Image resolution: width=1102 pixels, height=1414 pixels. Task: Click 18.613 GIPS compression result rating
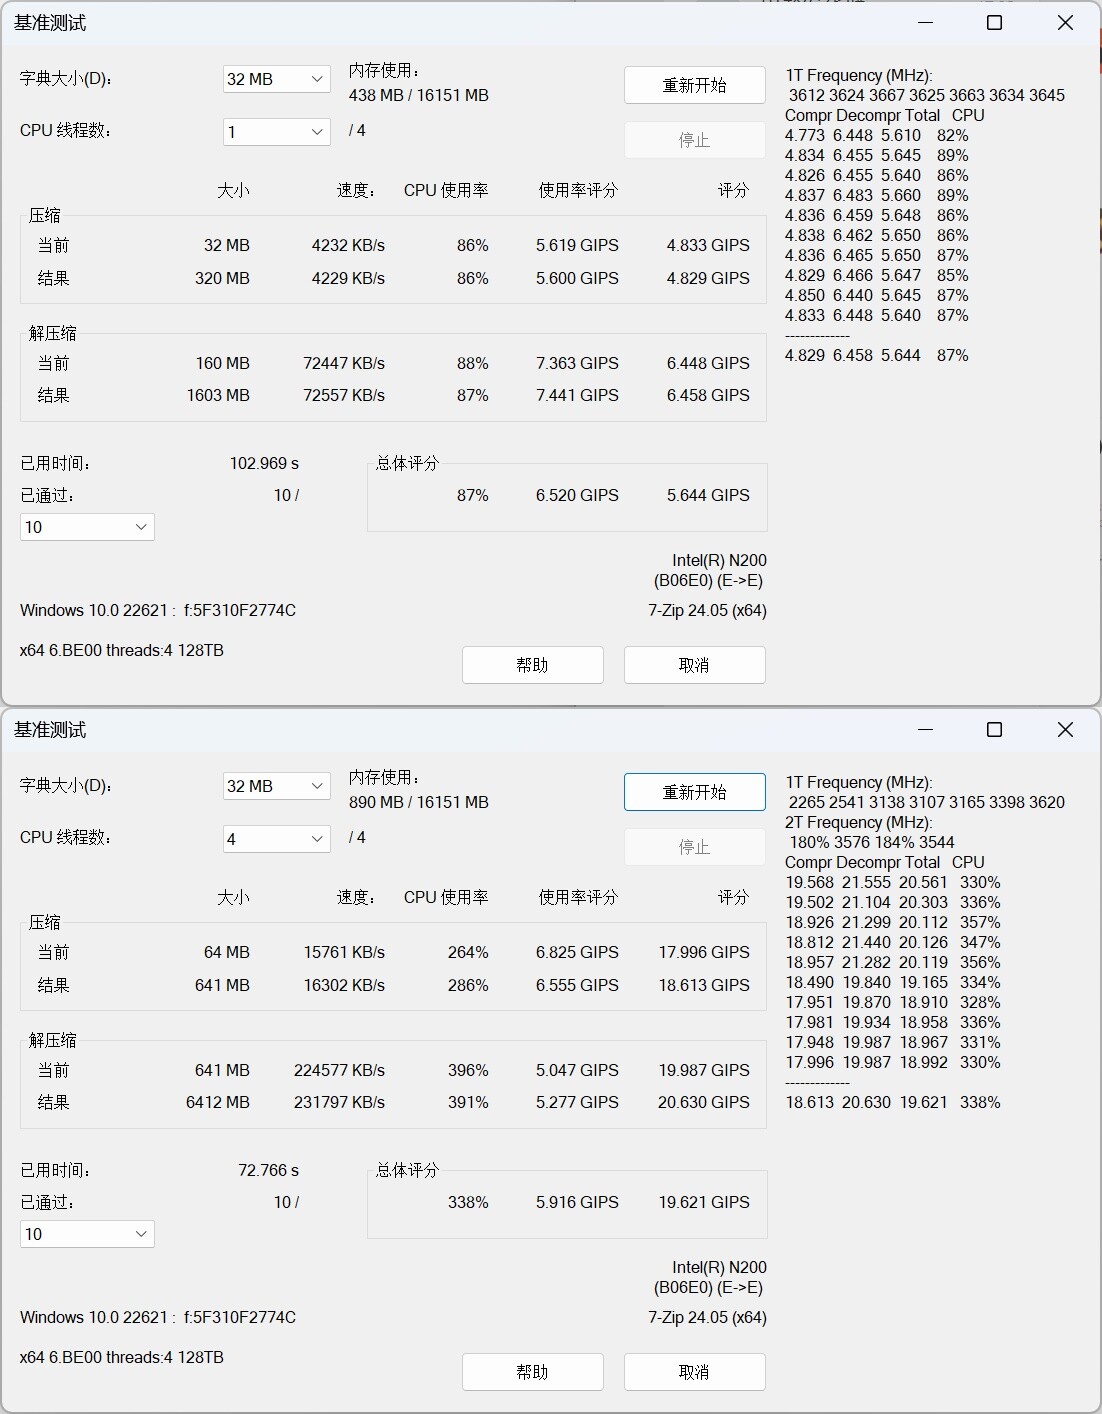coord(704,985)
